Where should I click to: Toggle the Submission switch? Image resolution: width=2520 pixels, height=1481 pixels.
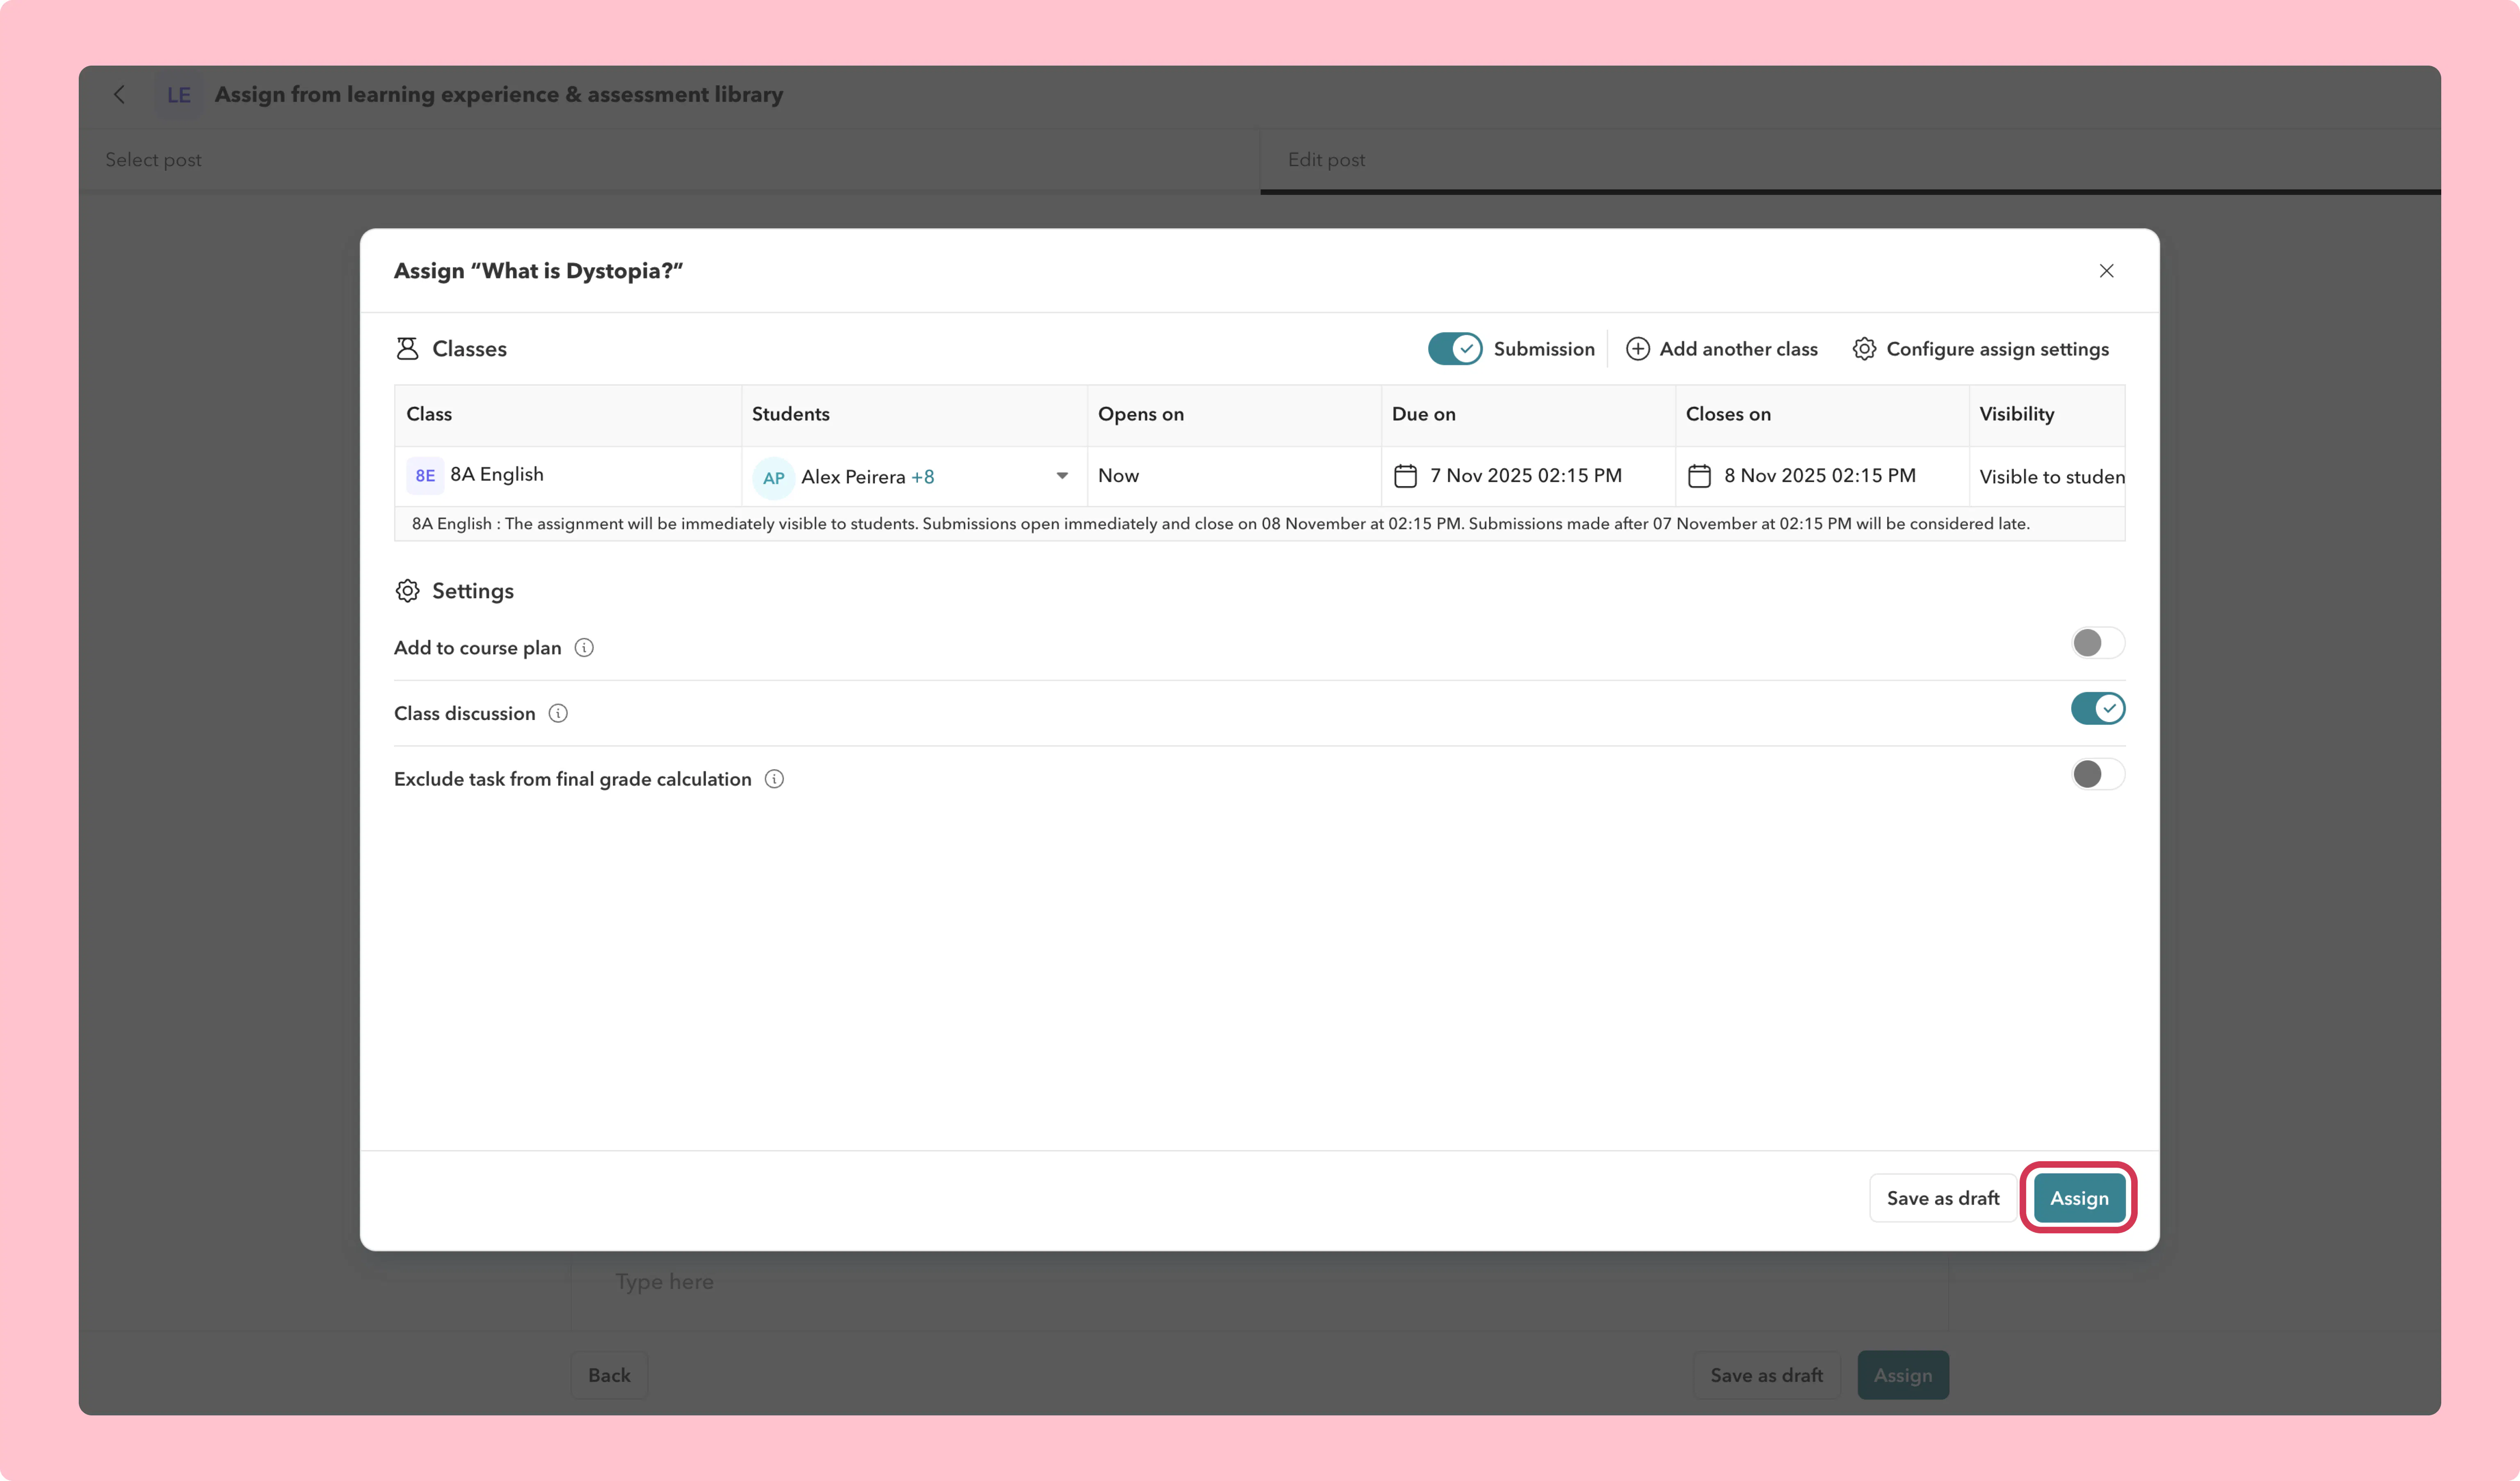[1454, 349]
